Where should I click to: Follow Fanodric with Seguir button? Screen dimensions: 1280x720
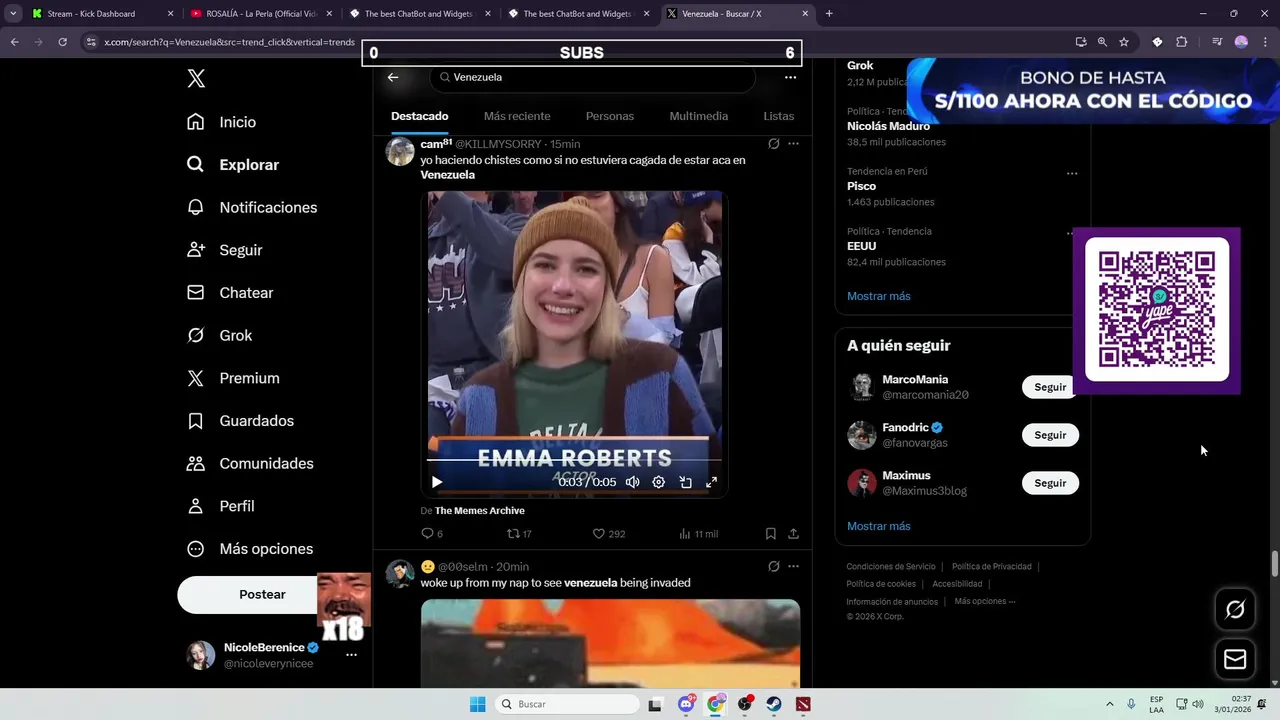(1050, 435)
